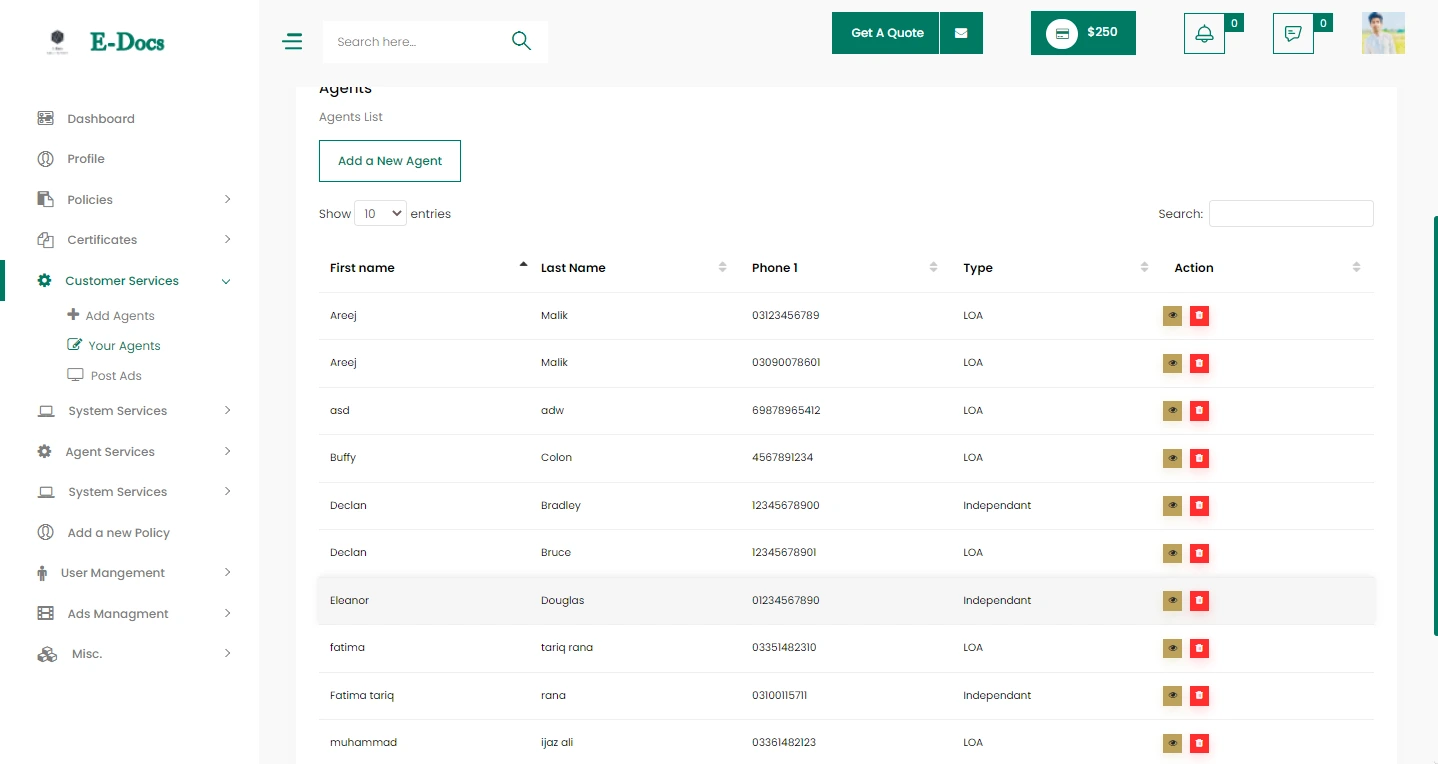Open the Add Agents submenu link

click(x=111, y=316)
